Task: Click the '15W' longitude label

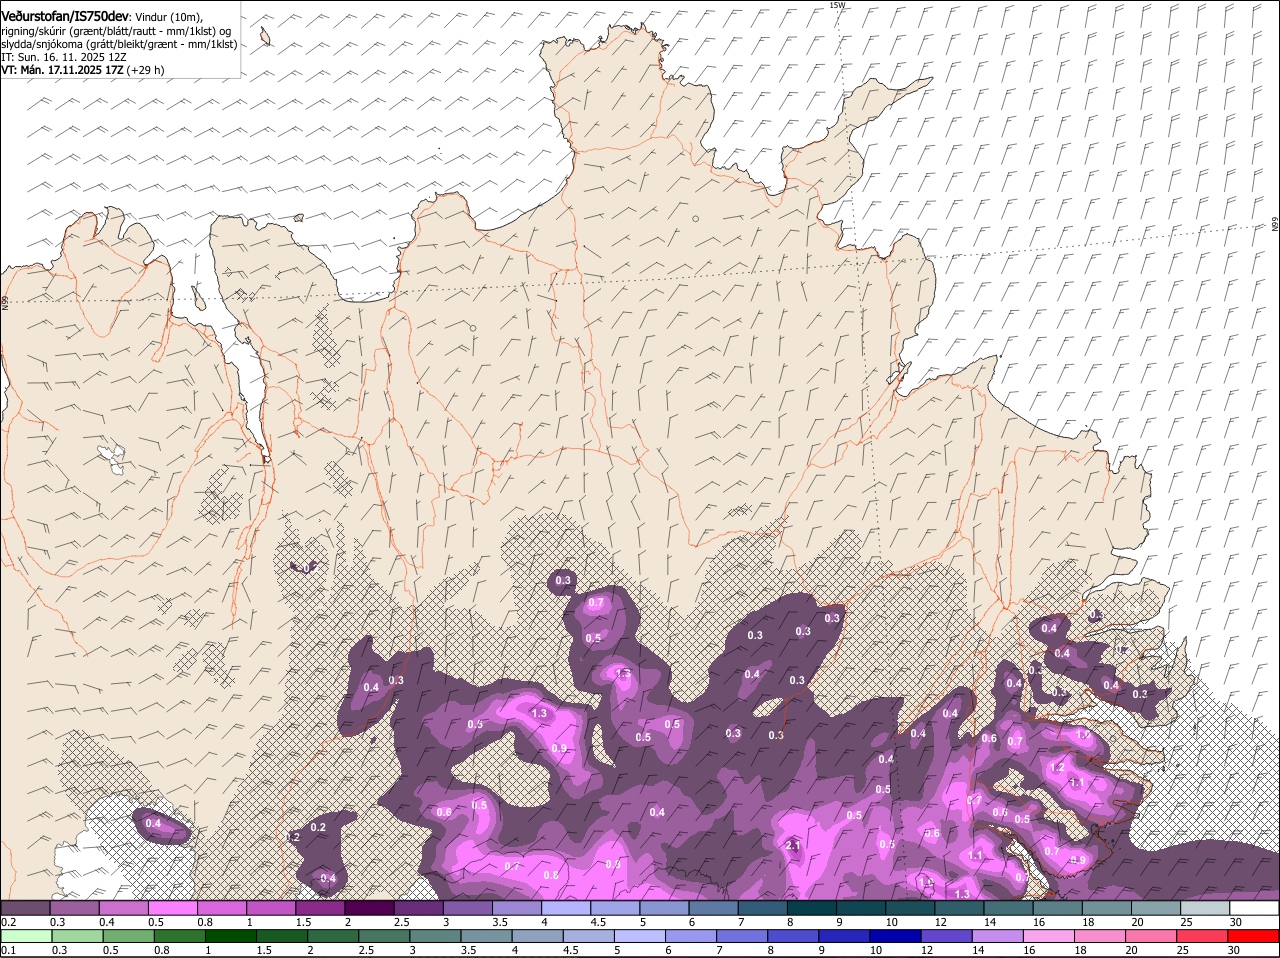Action: [837, 5]
